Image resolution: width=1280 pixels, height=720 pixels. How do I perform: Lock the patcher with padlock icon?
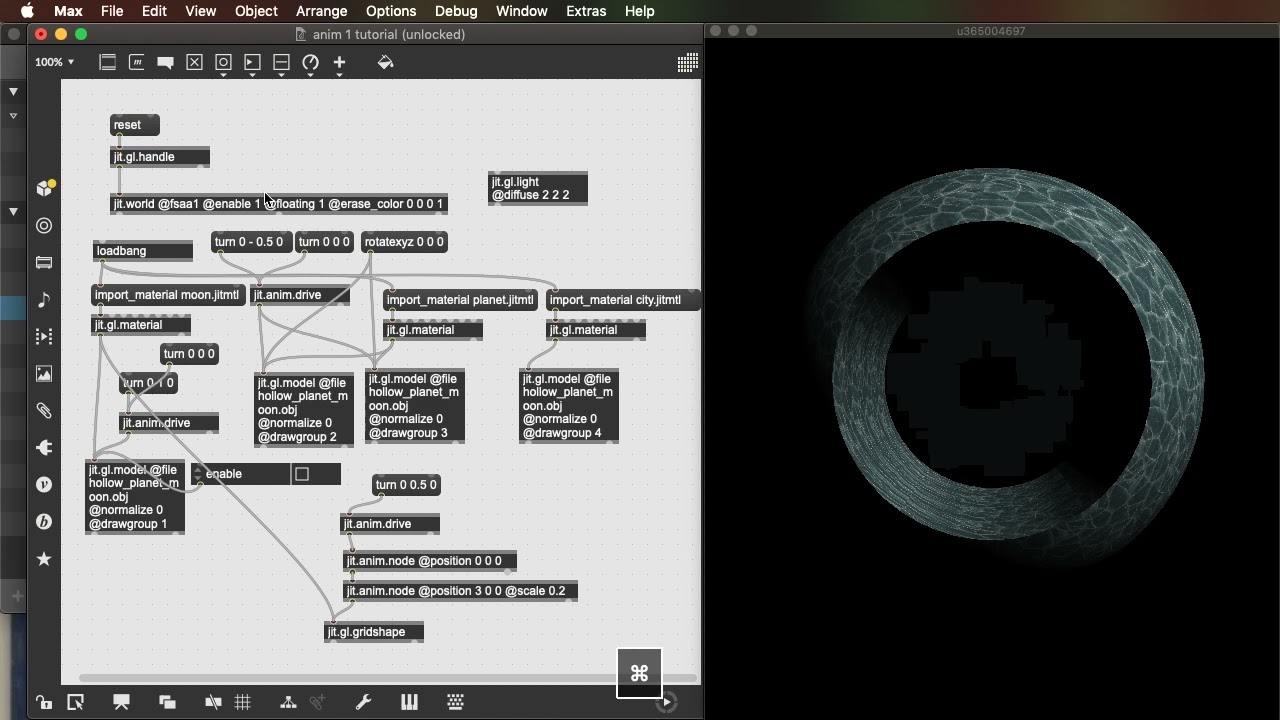43,702
